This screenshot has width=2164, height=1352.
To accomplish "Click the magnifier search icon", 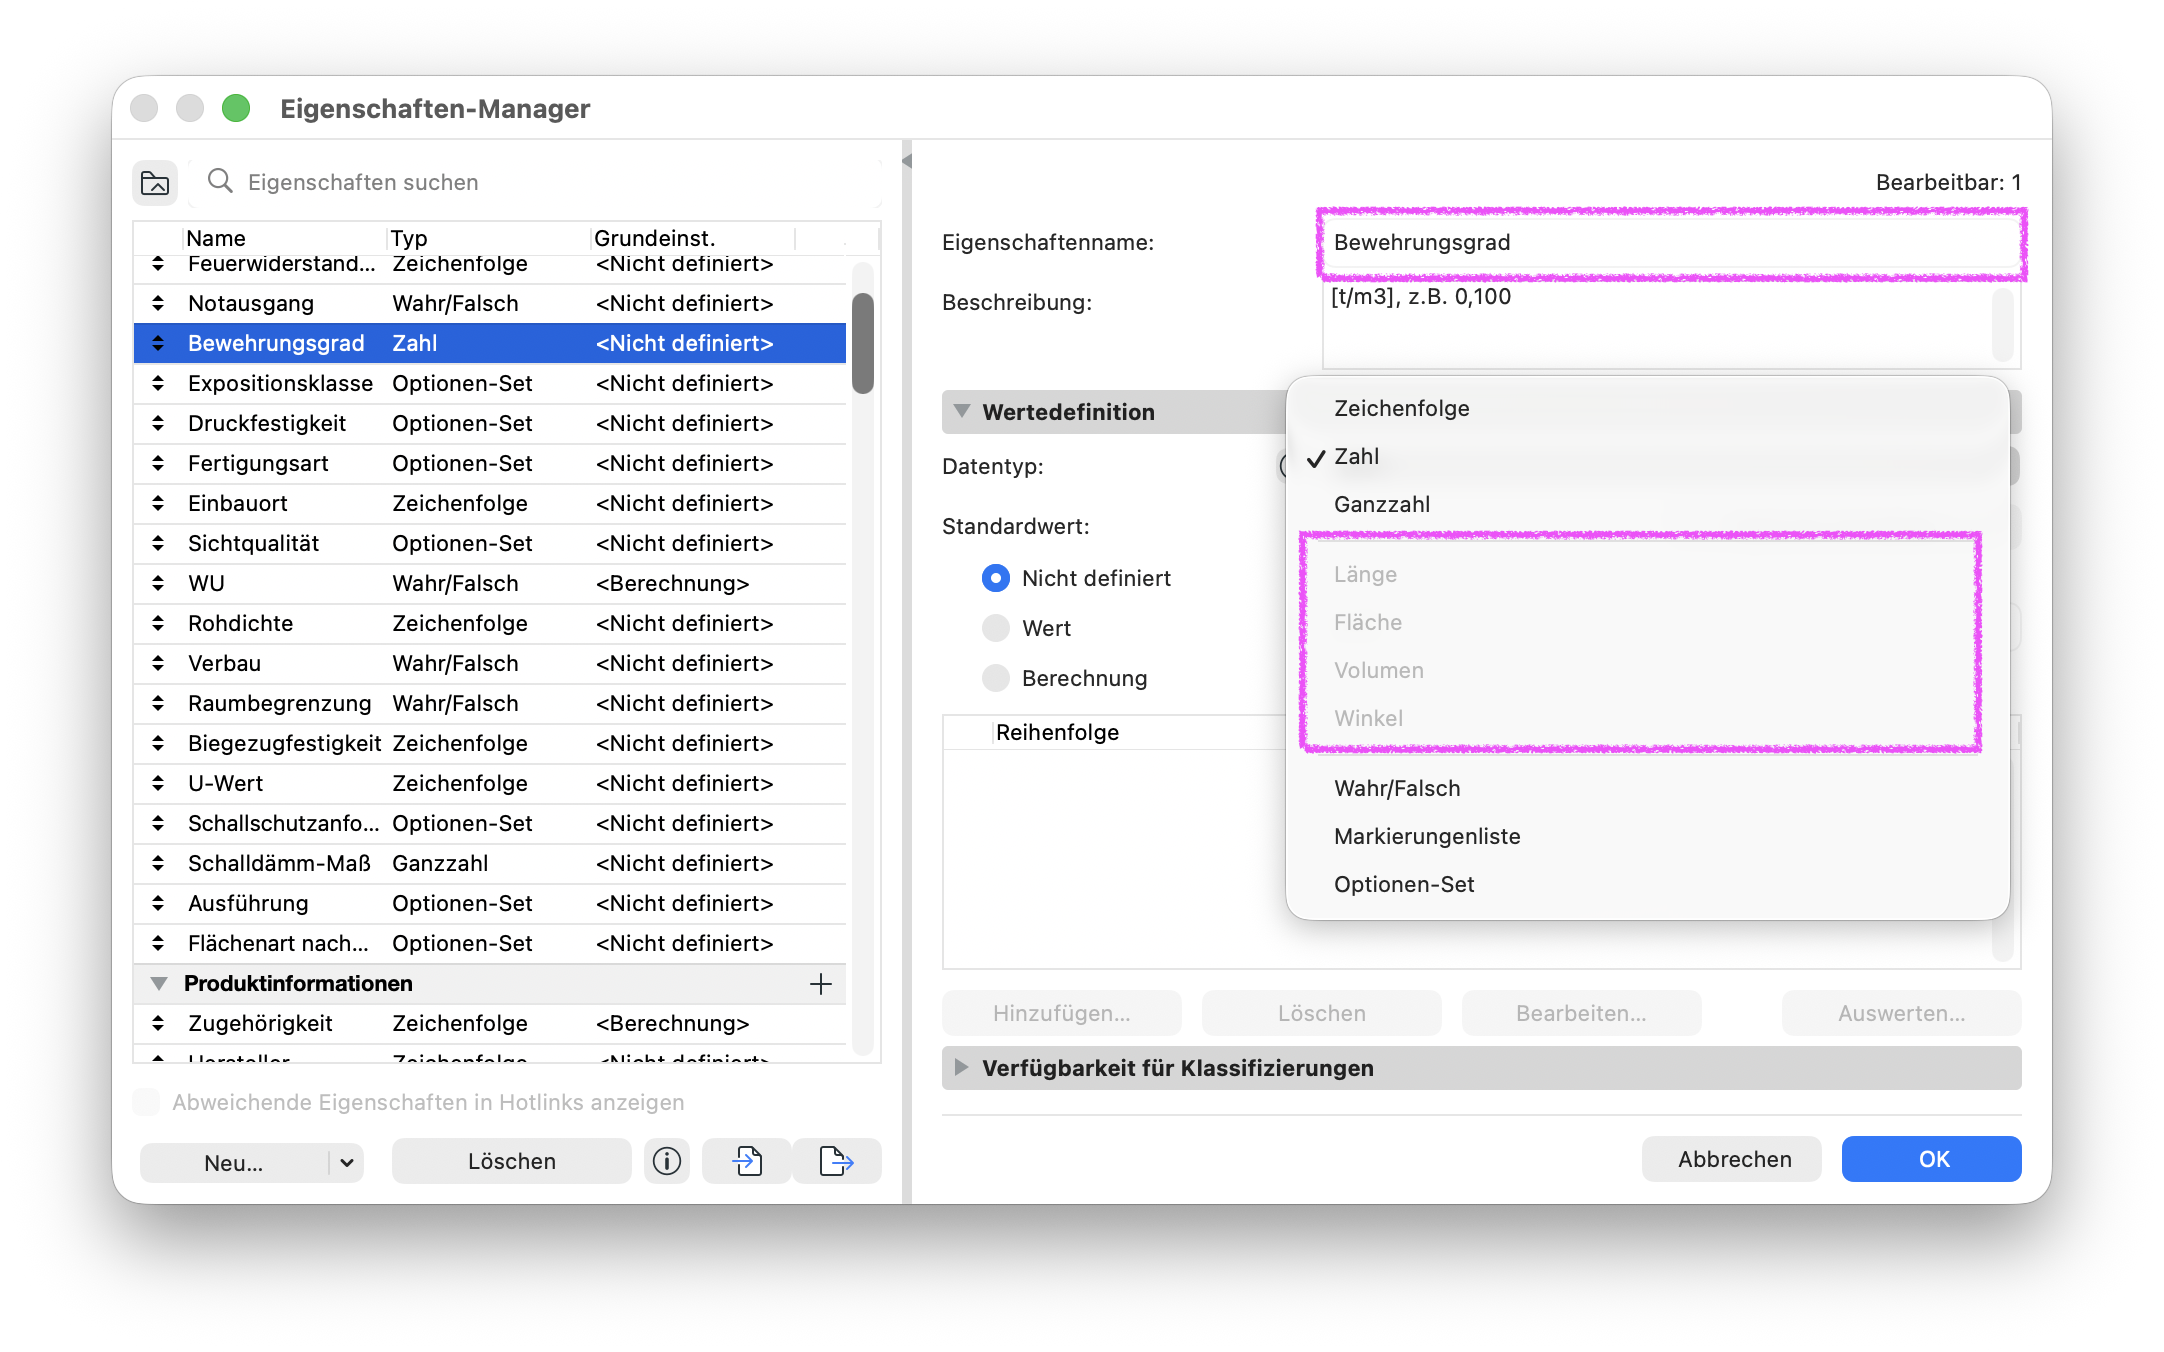I will coord(220,181).
